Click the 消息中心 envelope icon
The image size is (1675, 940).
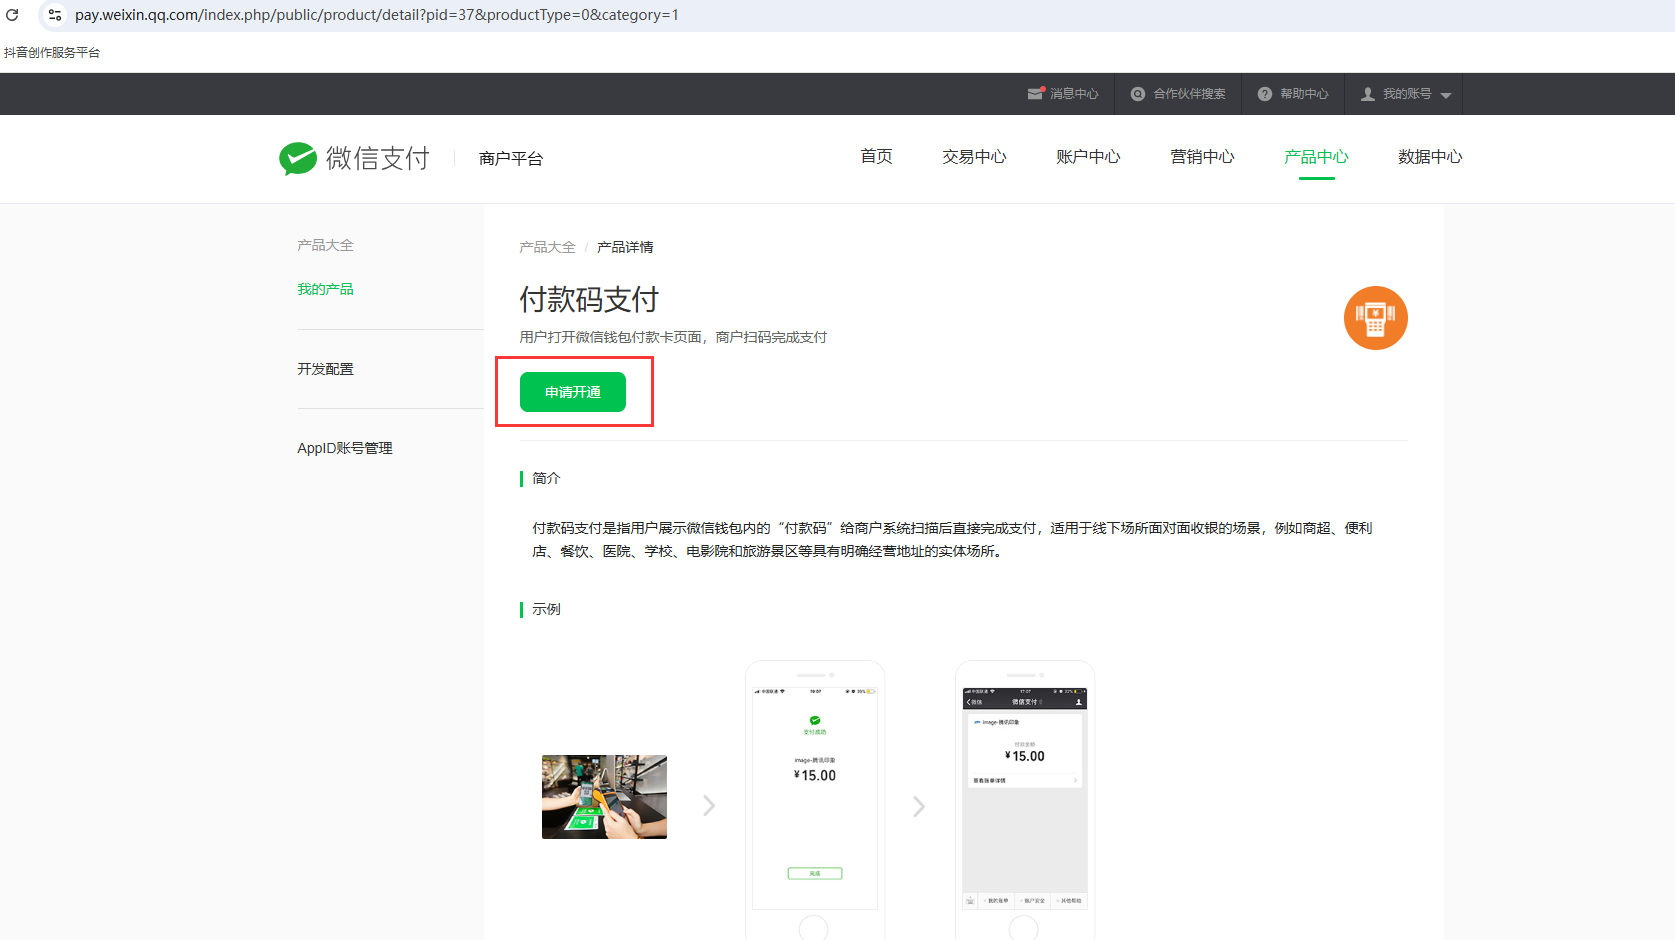tap(1036, 93)
